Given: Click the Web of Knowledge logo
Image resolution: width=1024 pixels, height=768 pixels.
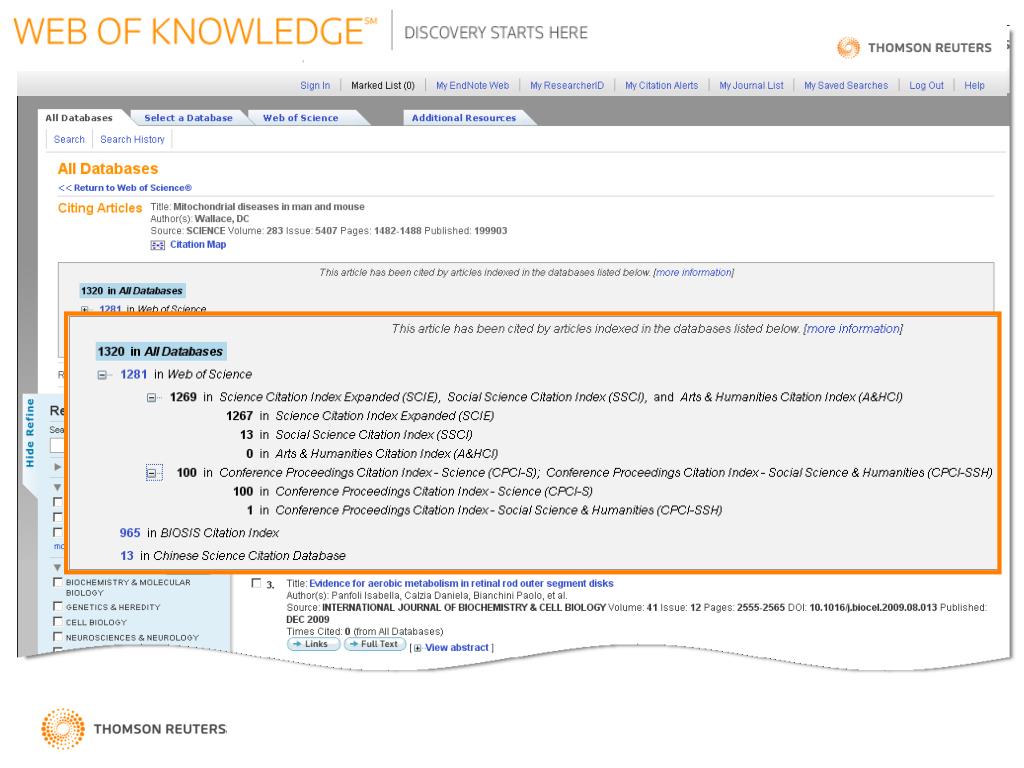Looking at the screenshot, I should [x=195, y=31].
